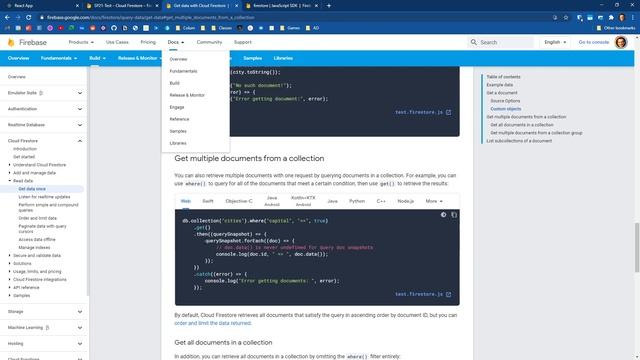Image resolution: width=640 pixels, height=360 pixels.
Task: Switch code sample to the Objective-C tab
Action: coord(239,201)
